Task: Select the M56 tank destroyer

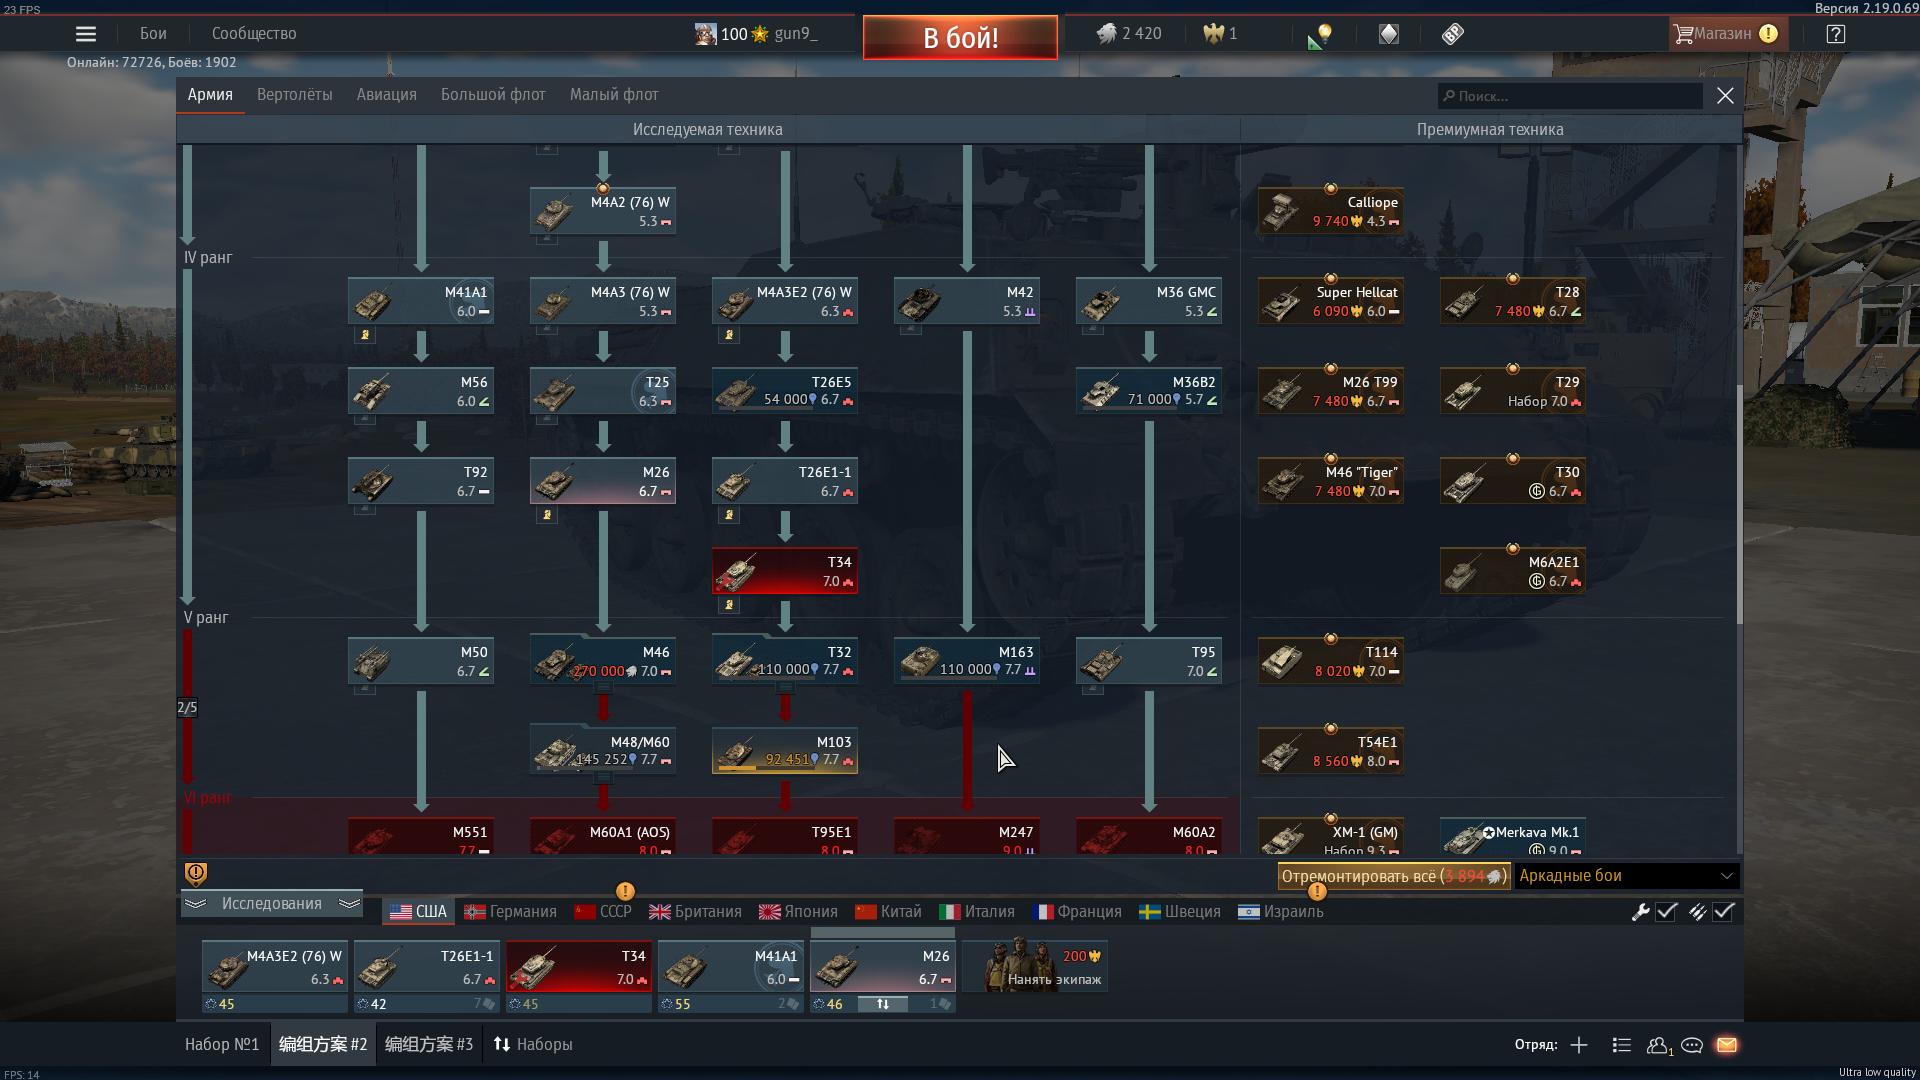Action: tap(421, 391)
